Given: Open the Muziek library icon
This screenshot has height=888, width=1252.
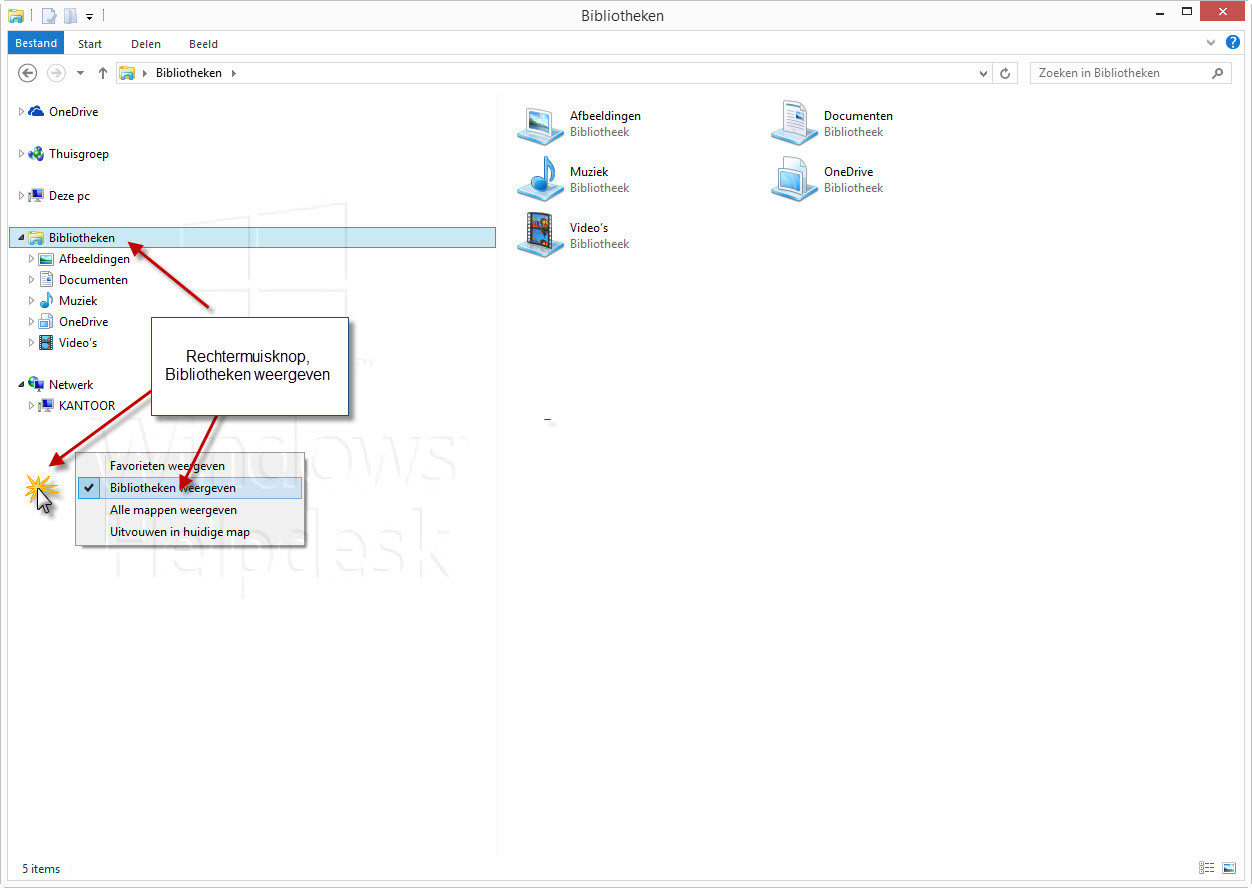Looking at the screenshot, I should pos(540,180).
